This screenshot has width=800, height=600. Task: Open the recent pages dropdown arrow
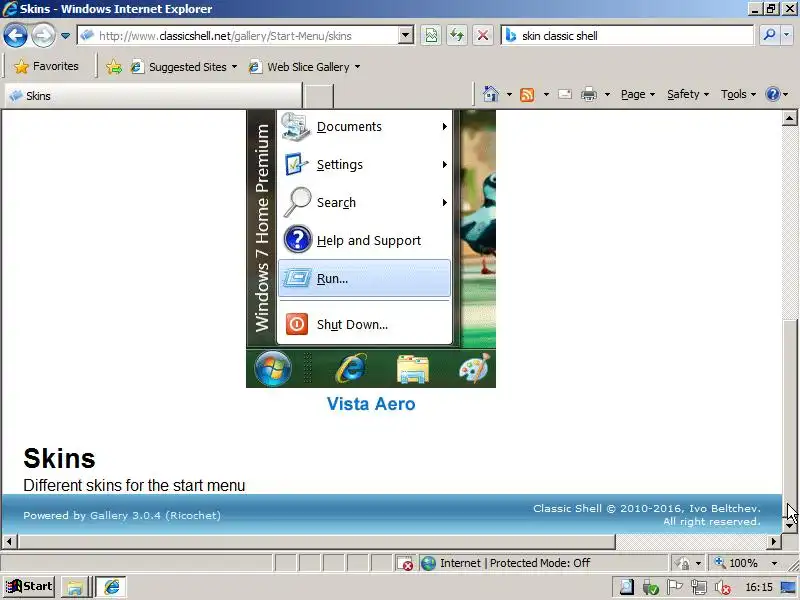tap(65, 36)
